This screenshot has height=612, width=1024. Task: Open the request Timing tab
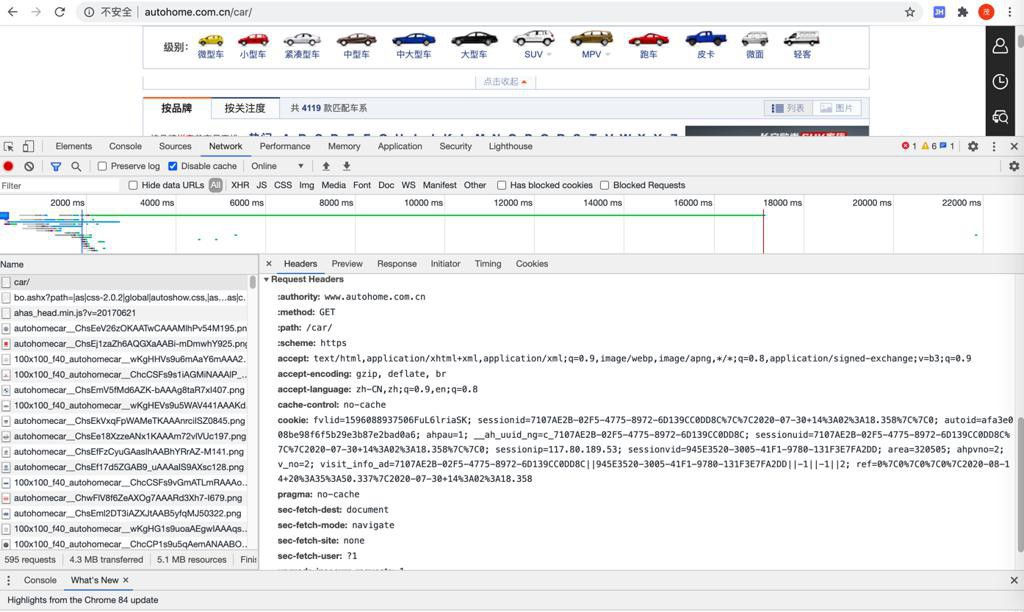[x=488, y=264]
